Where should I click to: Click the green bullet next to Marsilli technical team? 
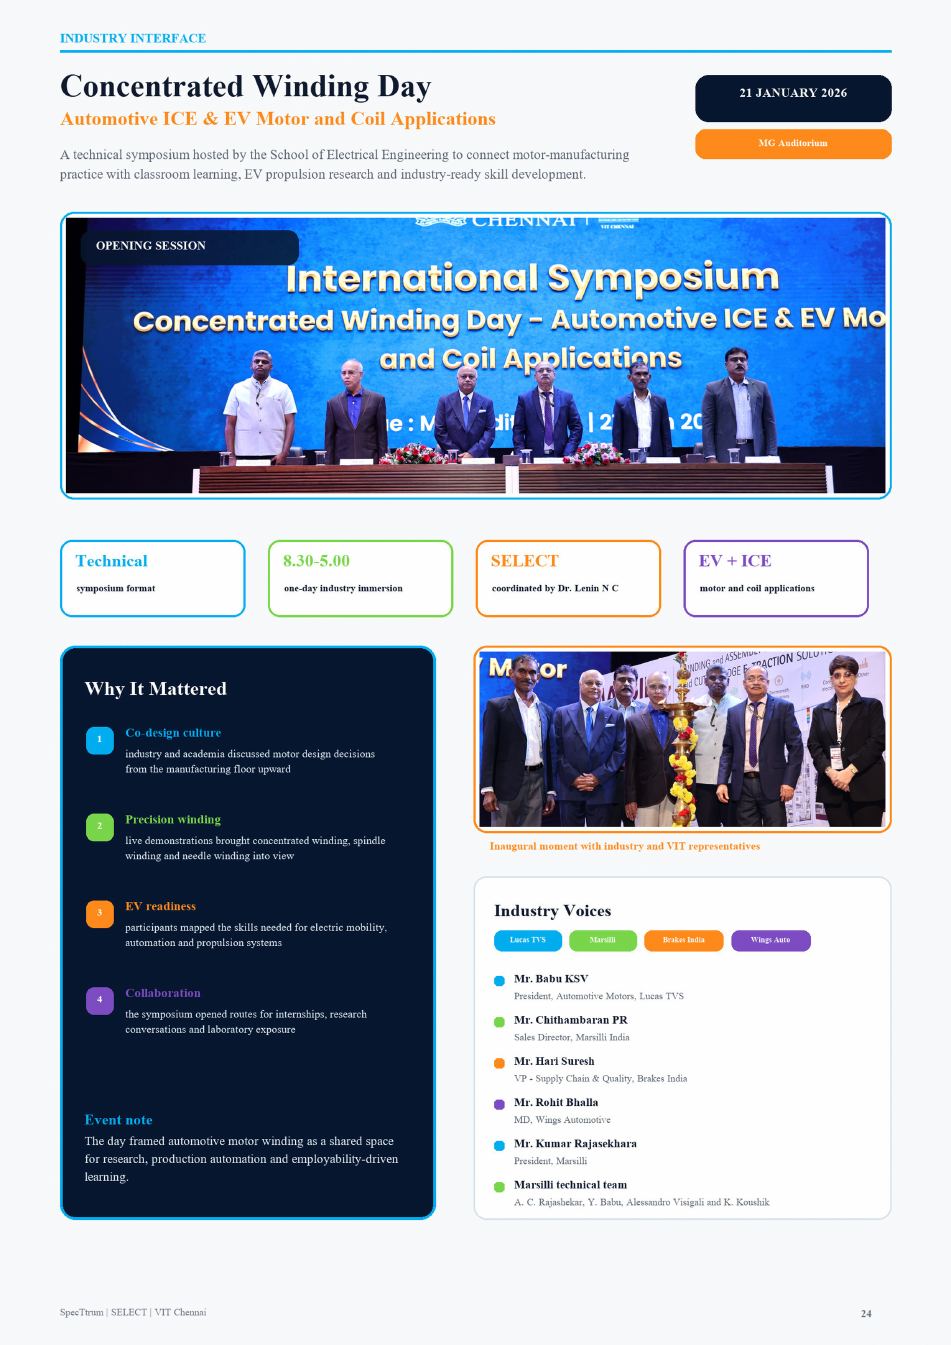tap(499, 1187)
